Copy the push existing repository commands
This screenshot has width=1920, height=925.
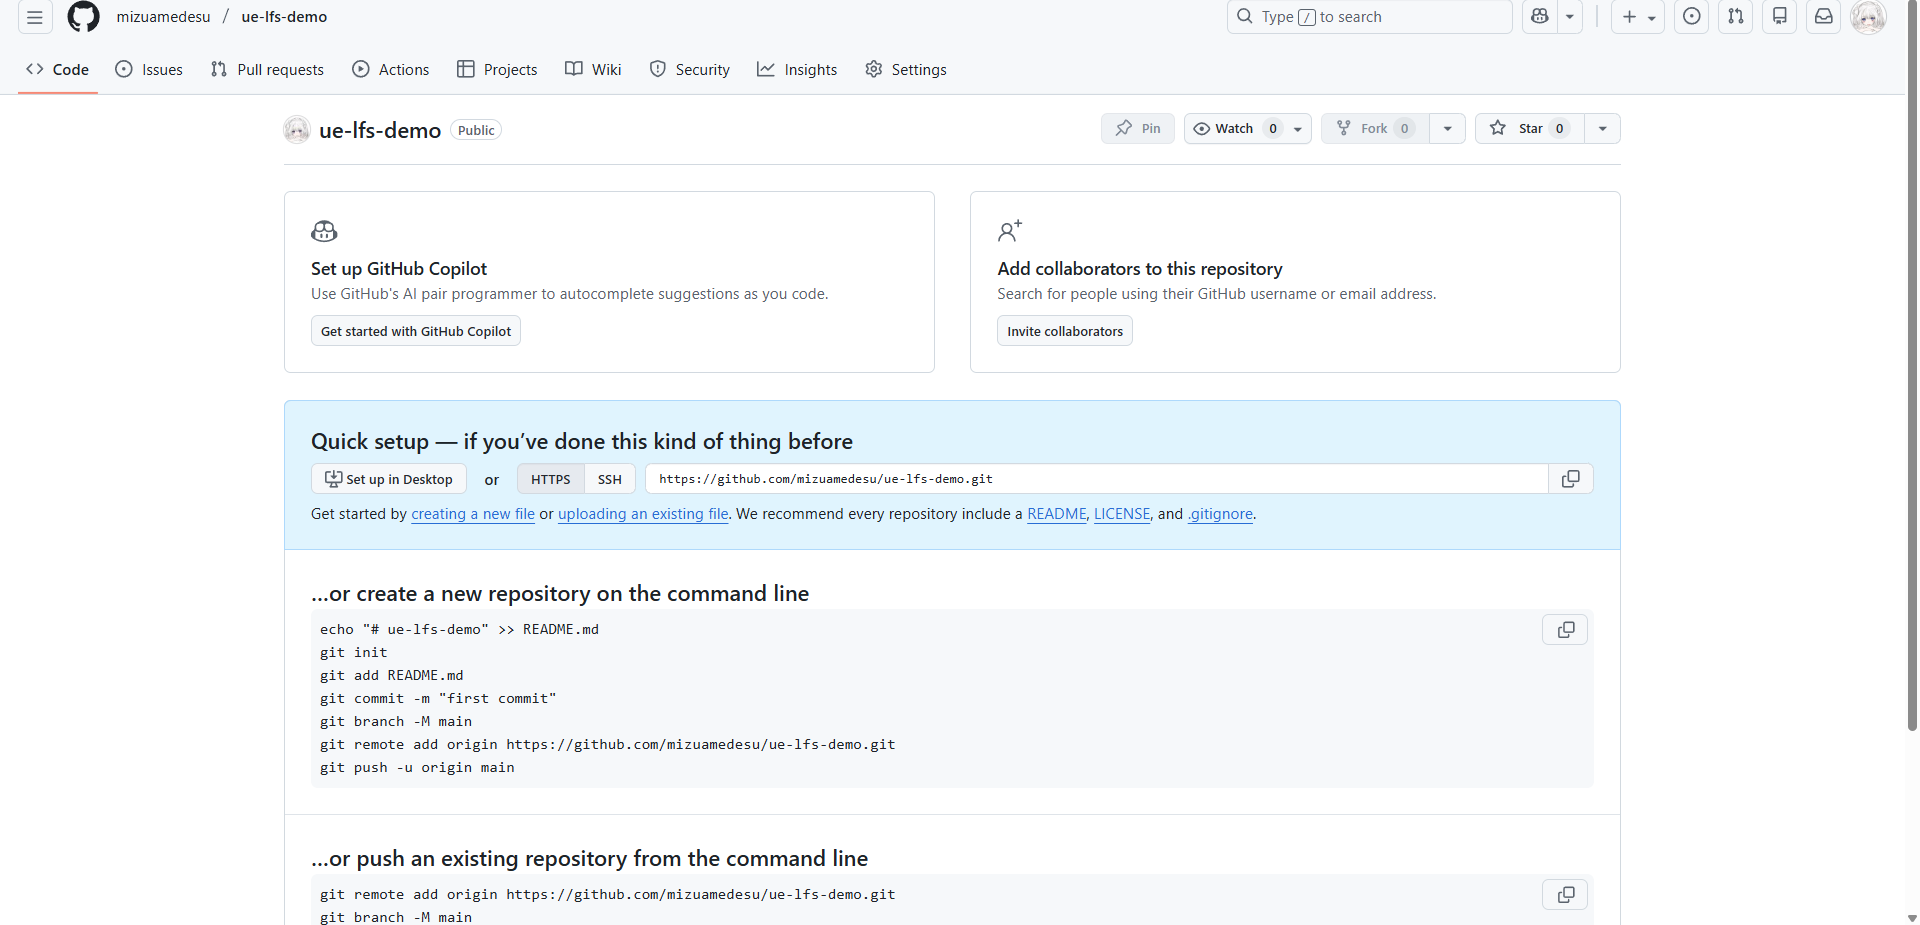1565,895
